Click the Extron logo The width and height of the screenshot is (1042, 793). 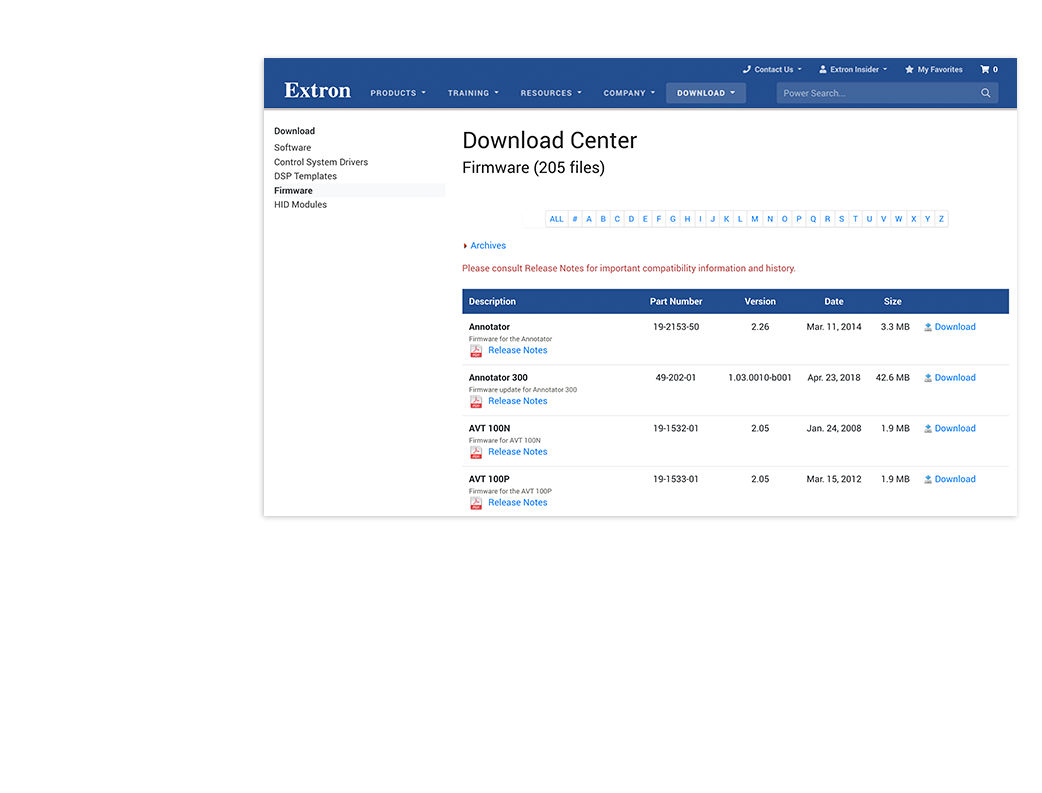point(317,90)
